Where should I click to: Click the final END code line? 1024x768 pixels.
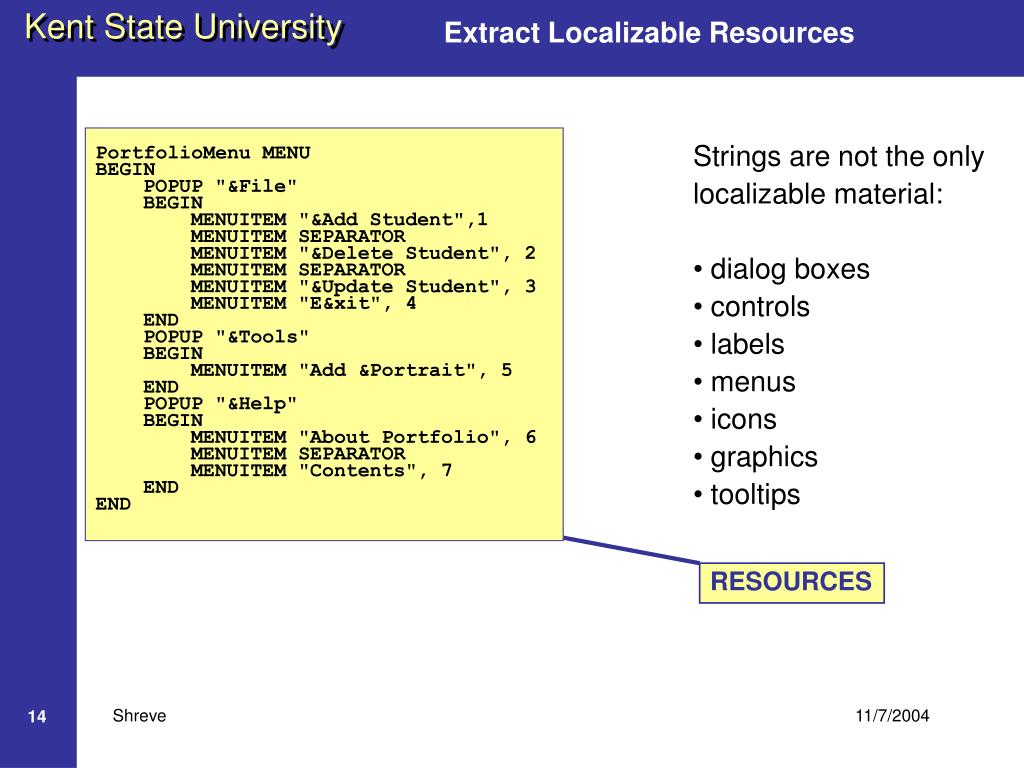coord(113,504)
